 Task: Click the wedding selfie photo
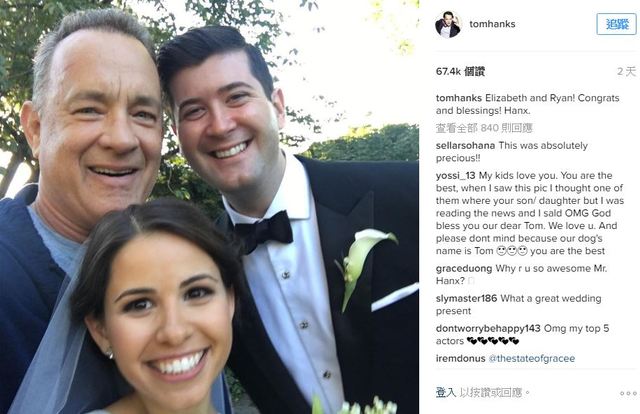209,207
